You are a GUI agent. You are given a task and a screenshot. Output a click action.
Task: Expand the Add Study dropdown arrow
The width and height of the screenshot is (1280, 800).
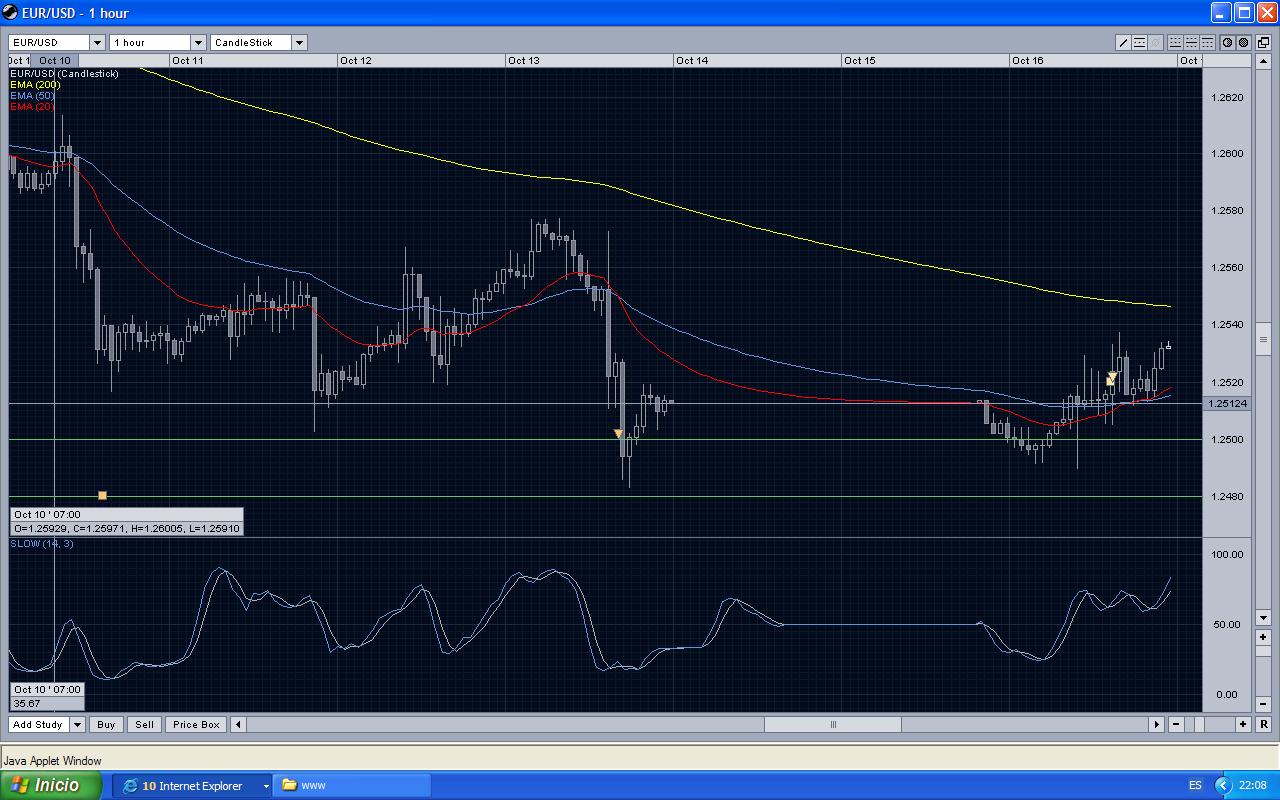click(x=77, y=724)
